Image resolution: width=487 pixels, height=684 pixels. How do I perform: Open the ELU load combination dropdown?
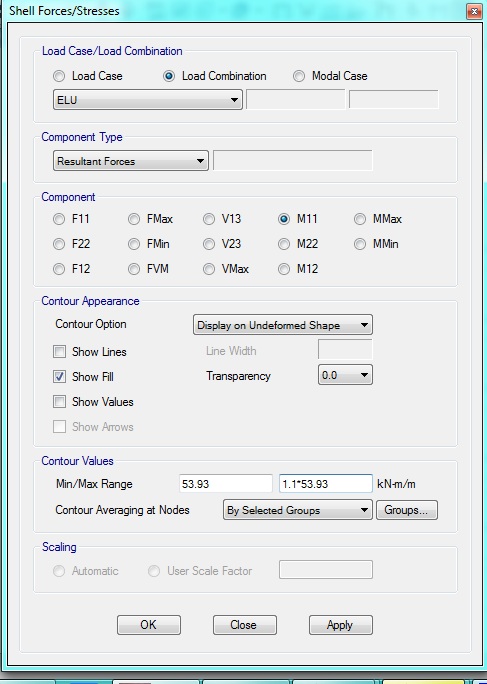click(x=147, y=100)
